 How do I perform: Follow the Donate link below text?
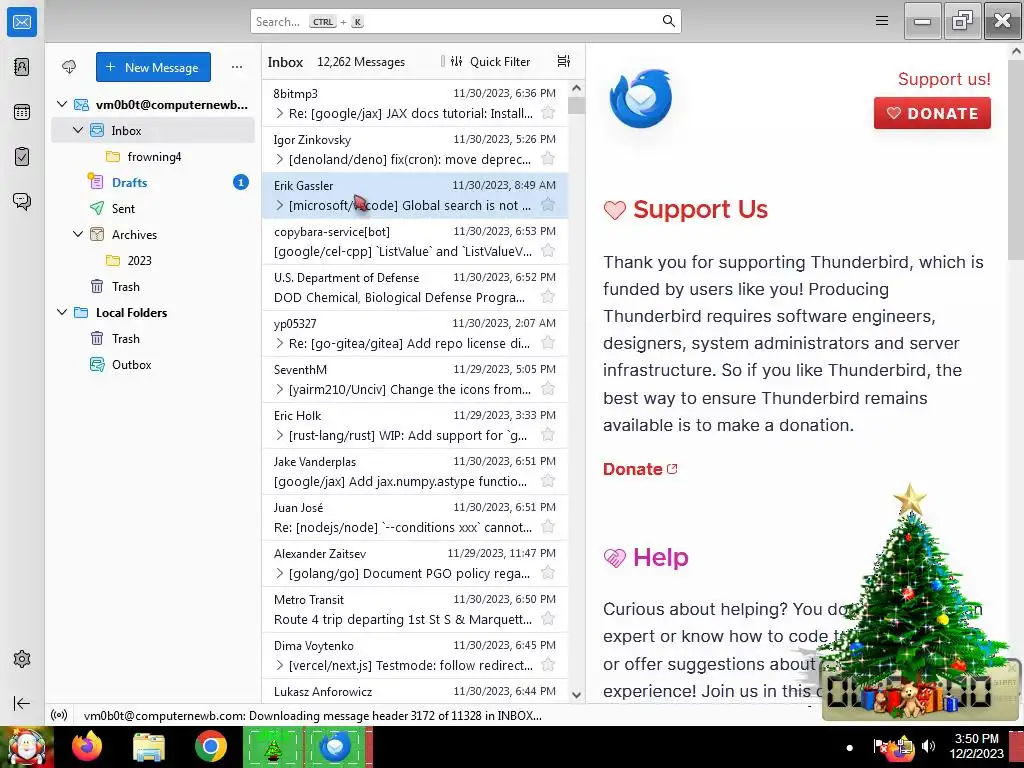point(640,469)
